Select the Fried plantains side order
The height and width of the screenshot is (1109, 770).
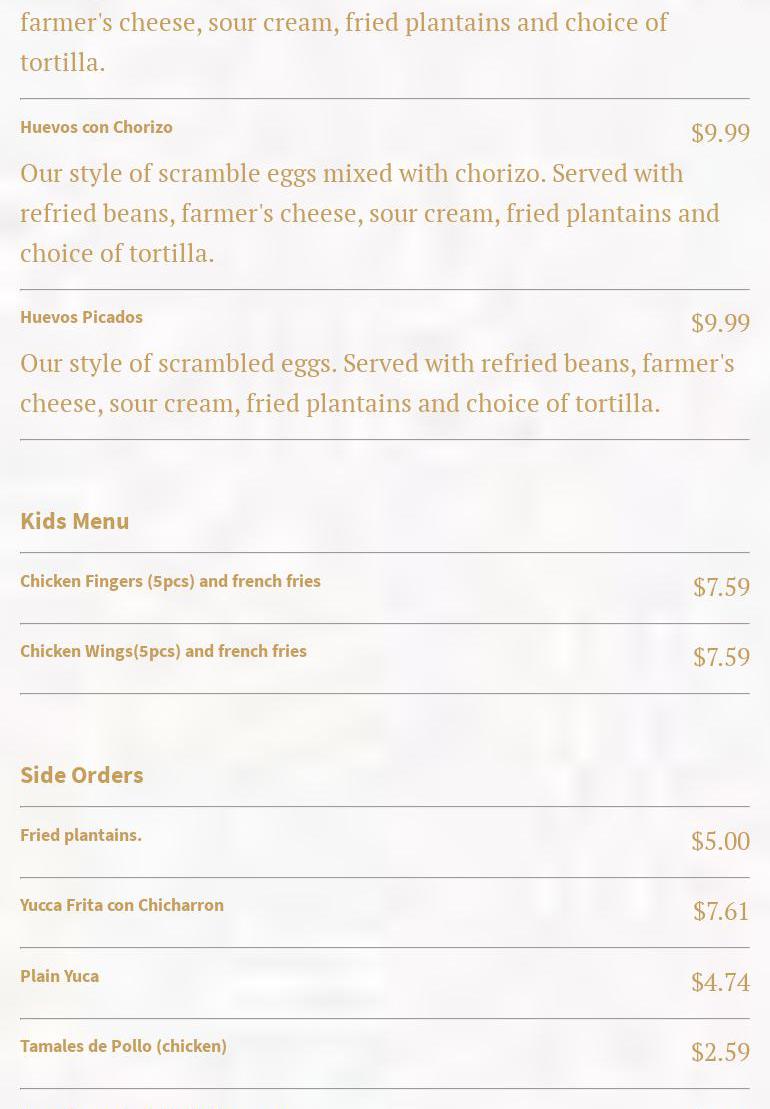coord(81,835)
